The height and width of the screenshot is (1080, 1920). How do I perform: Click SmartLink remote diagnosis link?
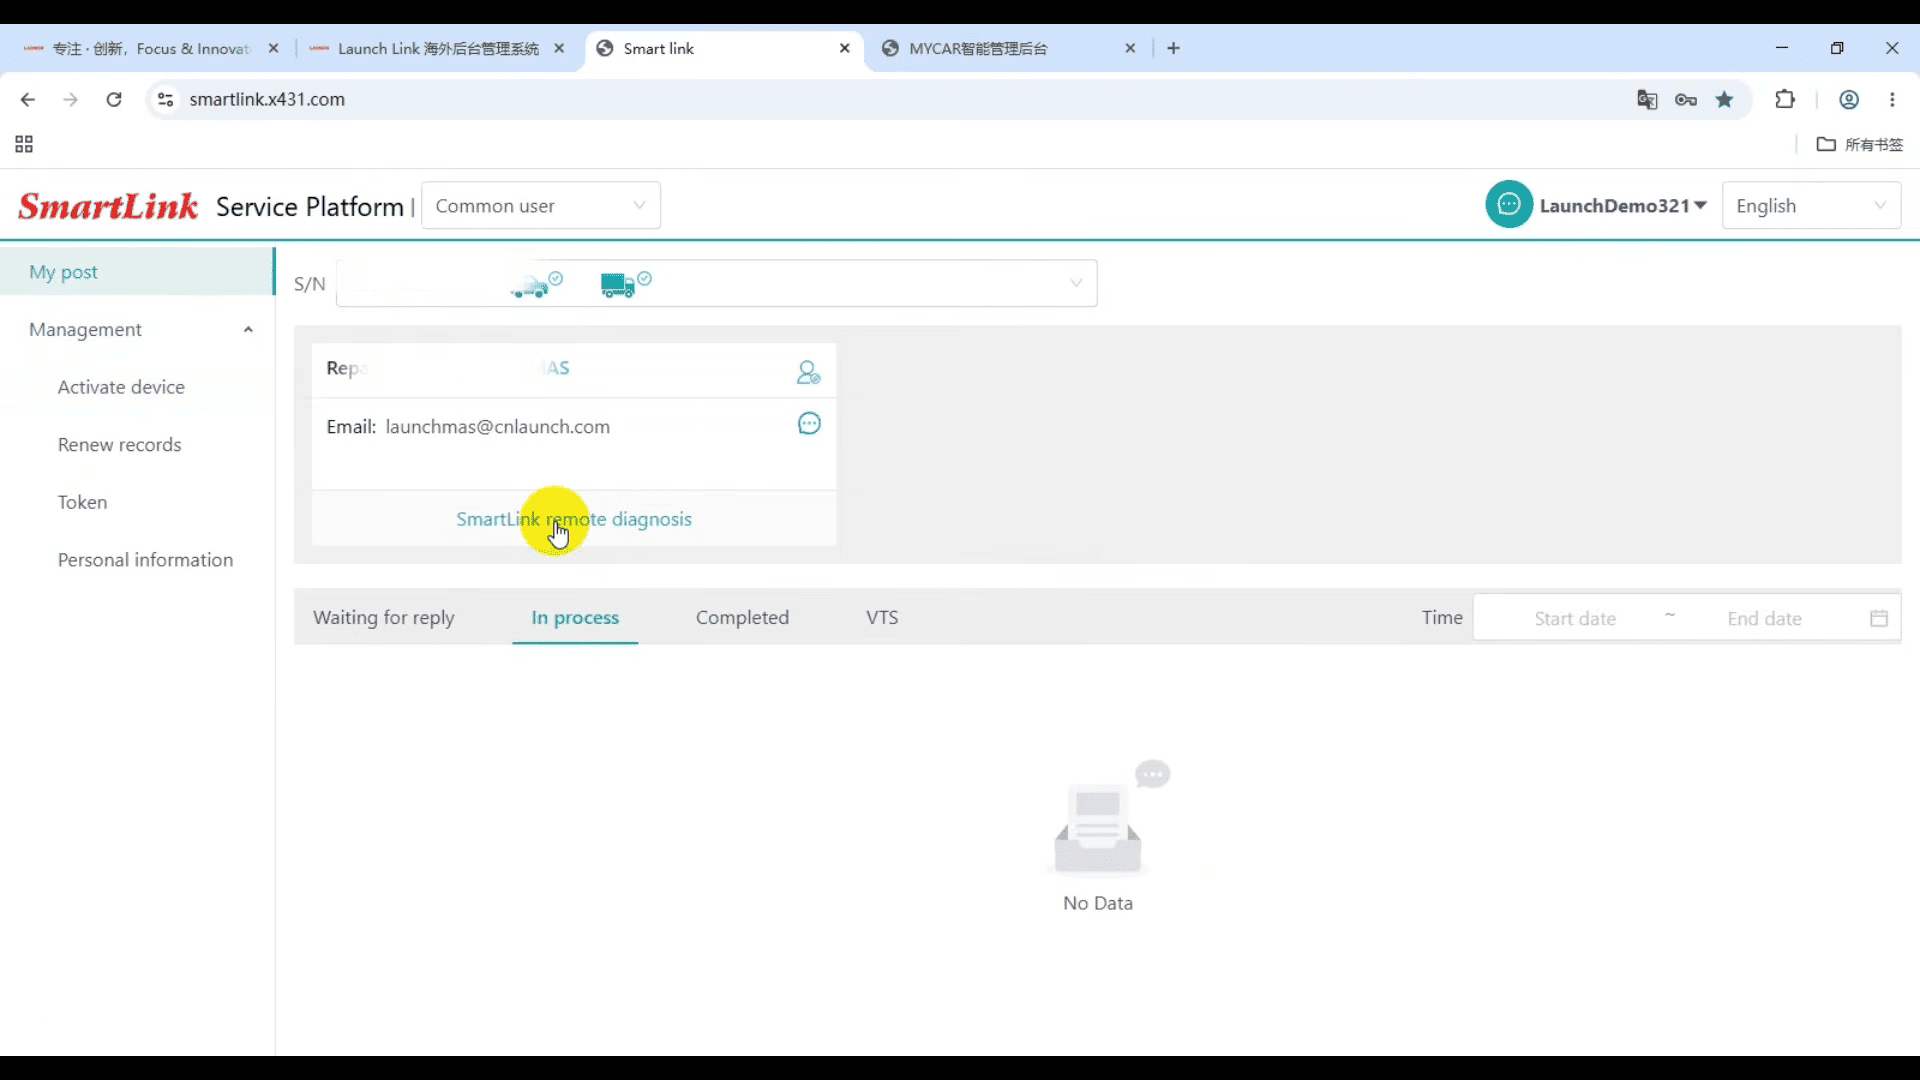click(574, 519)
